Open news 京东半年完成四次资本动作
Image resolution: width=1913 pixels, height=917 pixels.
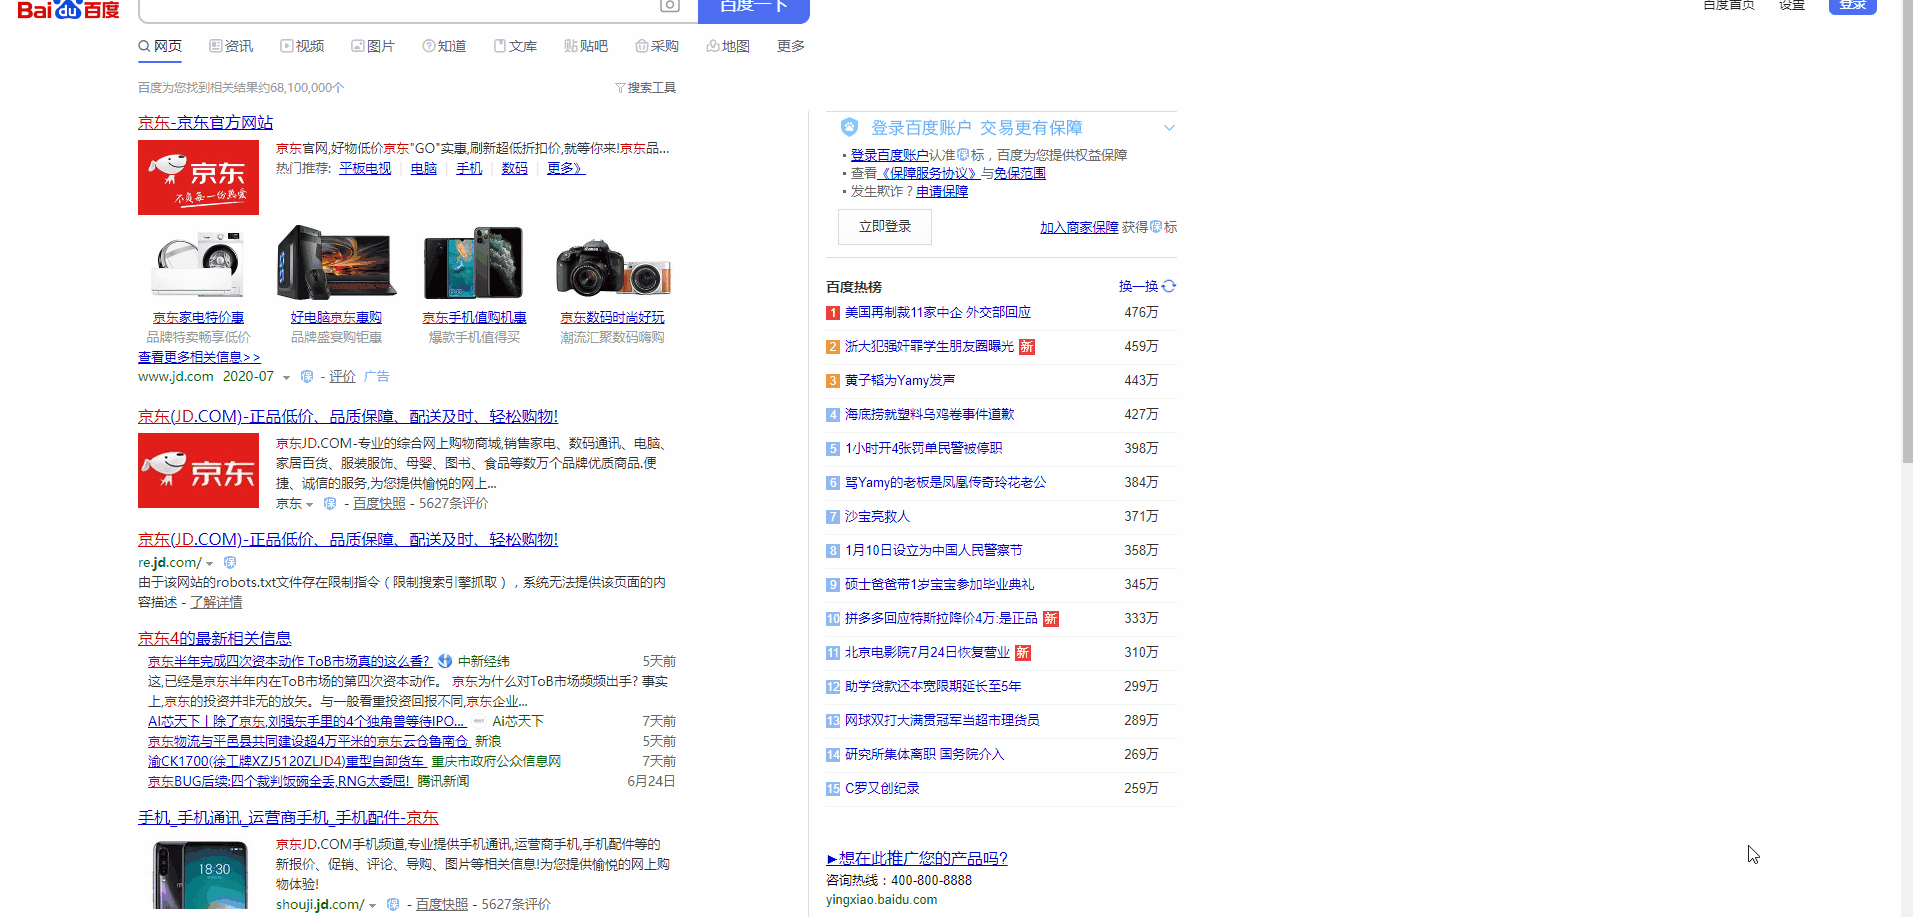coord(289,661)
